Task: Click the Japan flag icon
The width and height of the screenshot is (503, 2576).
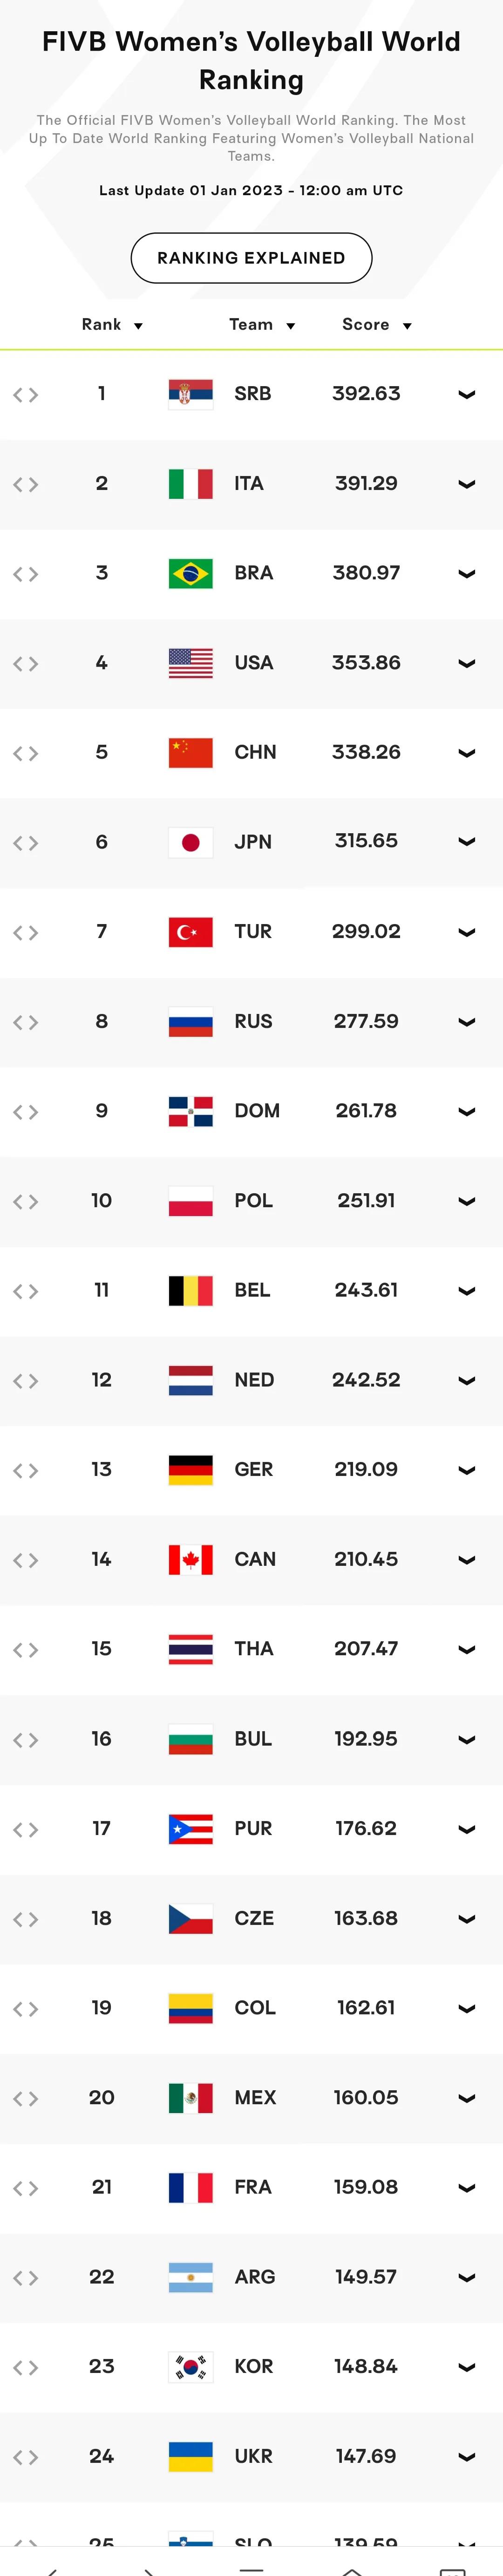Action: click(190, 842)
